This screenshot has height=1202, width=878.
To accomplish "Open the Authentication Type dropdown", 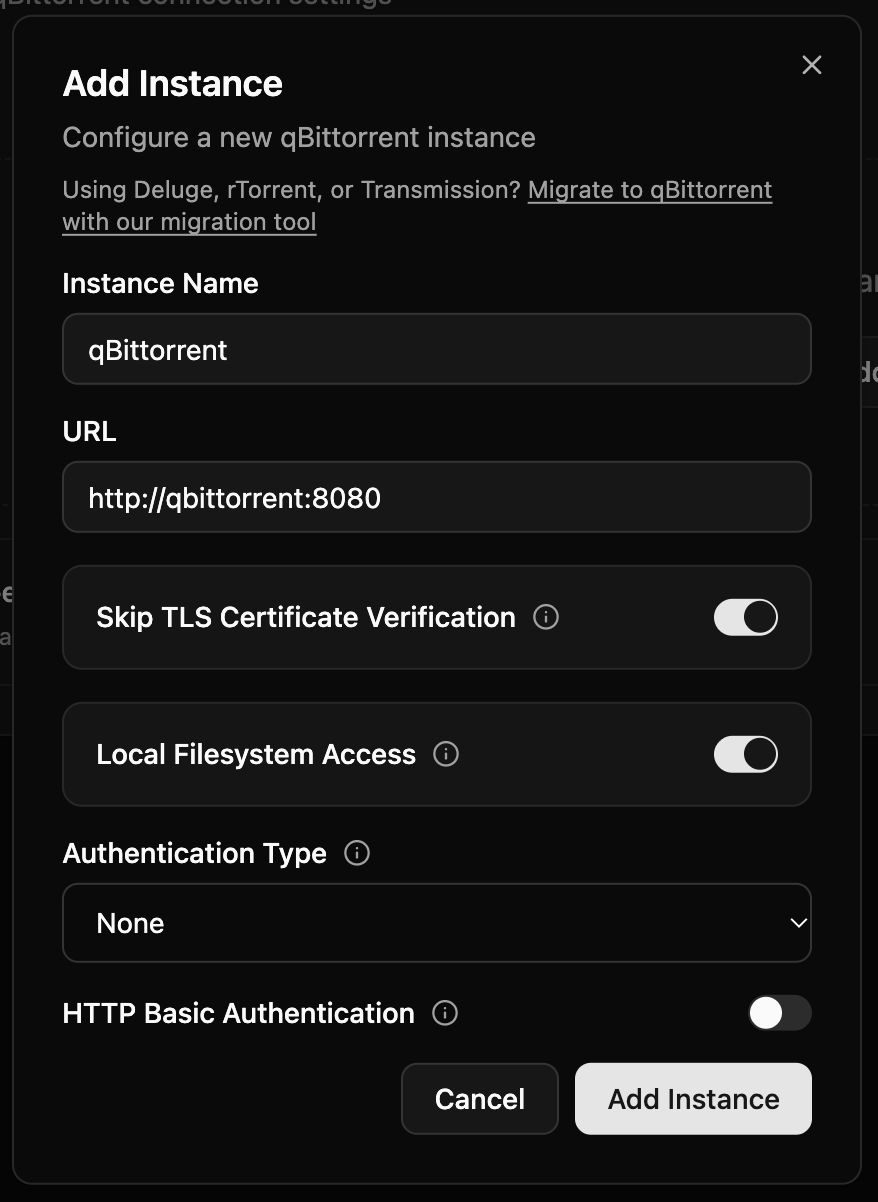I will pyautogui.click(x=437, y=923).
